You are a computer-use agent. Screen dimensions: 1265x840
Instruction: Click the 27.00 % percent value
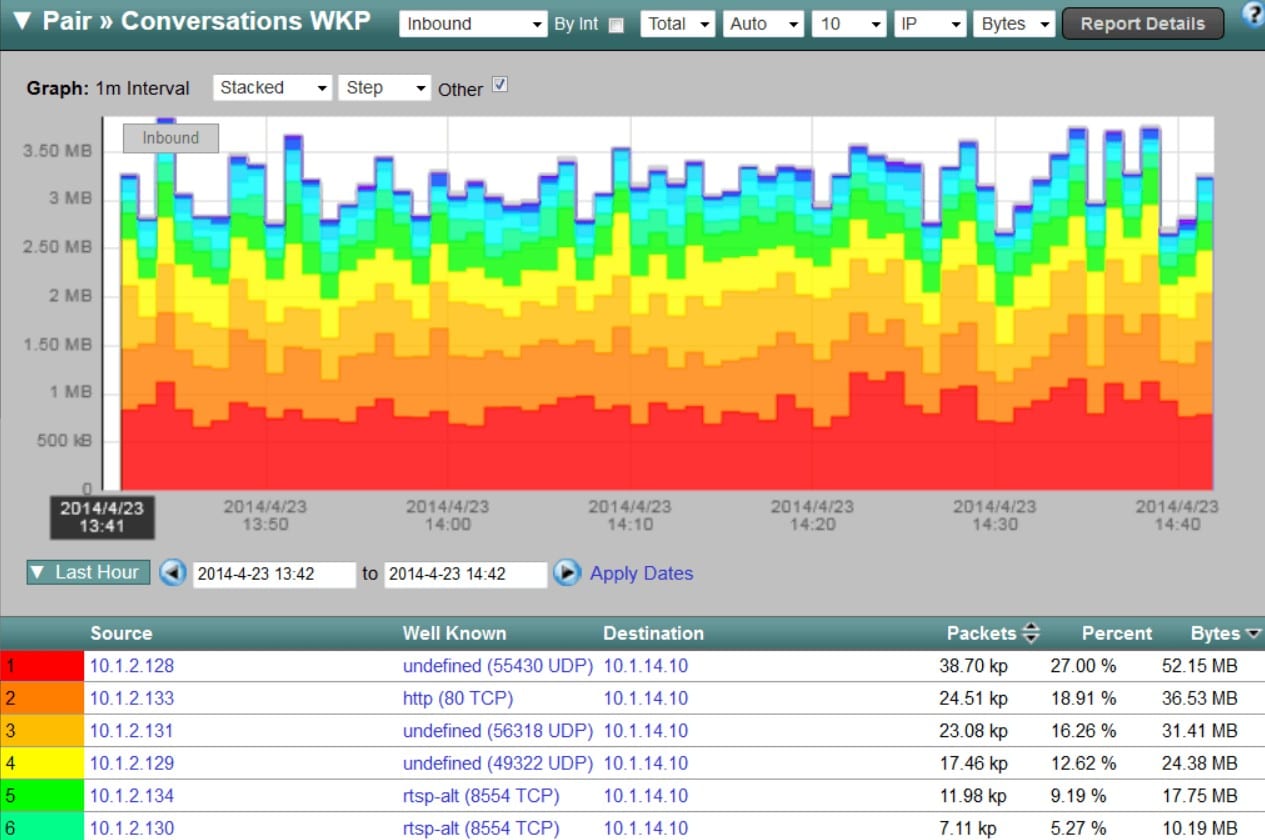[x=1083, y=666]
